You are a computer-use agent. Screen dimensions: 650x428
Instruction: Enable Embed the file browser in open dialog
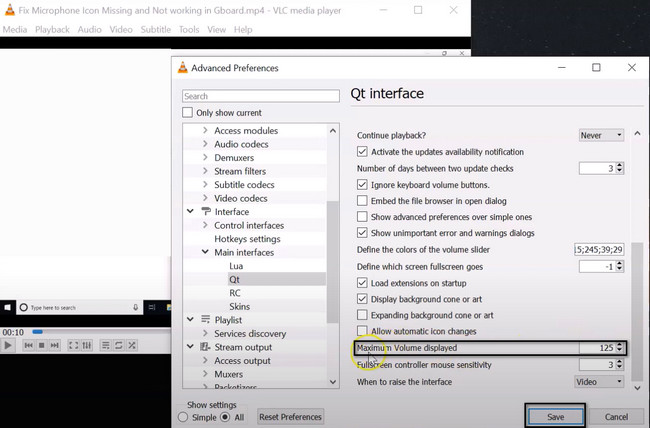(362, 201)
